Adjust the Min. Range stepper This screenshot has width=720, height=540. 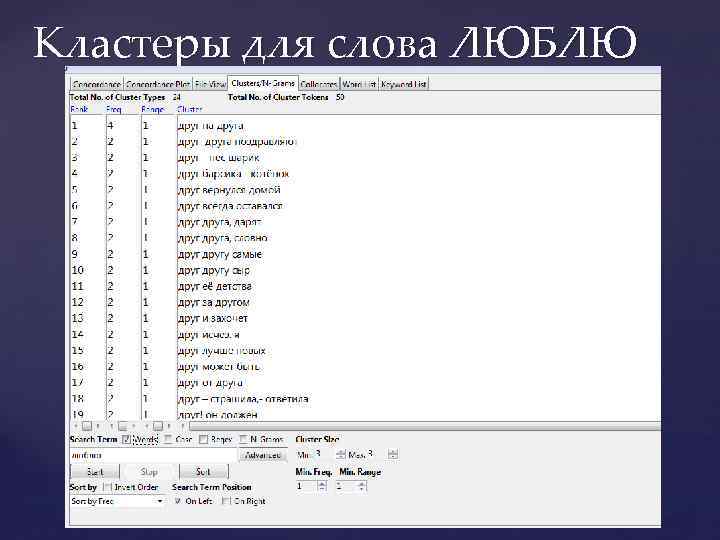click(x=362, y=486)
